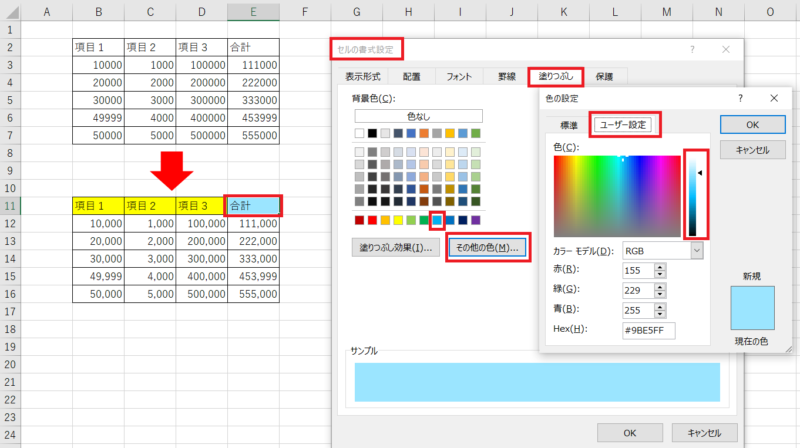Switch to the 表示形式 tab
The image size is (800, 448).
363,77
